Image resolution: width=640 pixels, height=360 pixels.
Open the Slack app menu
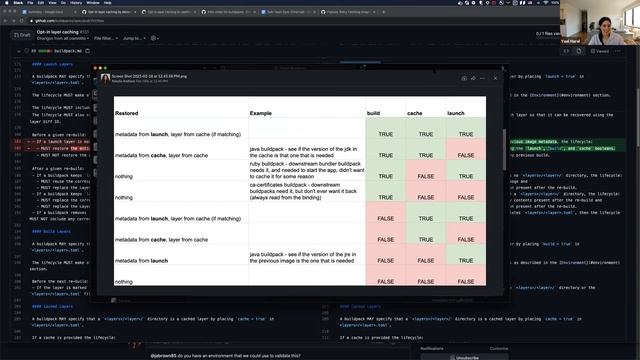coord(18,2)
